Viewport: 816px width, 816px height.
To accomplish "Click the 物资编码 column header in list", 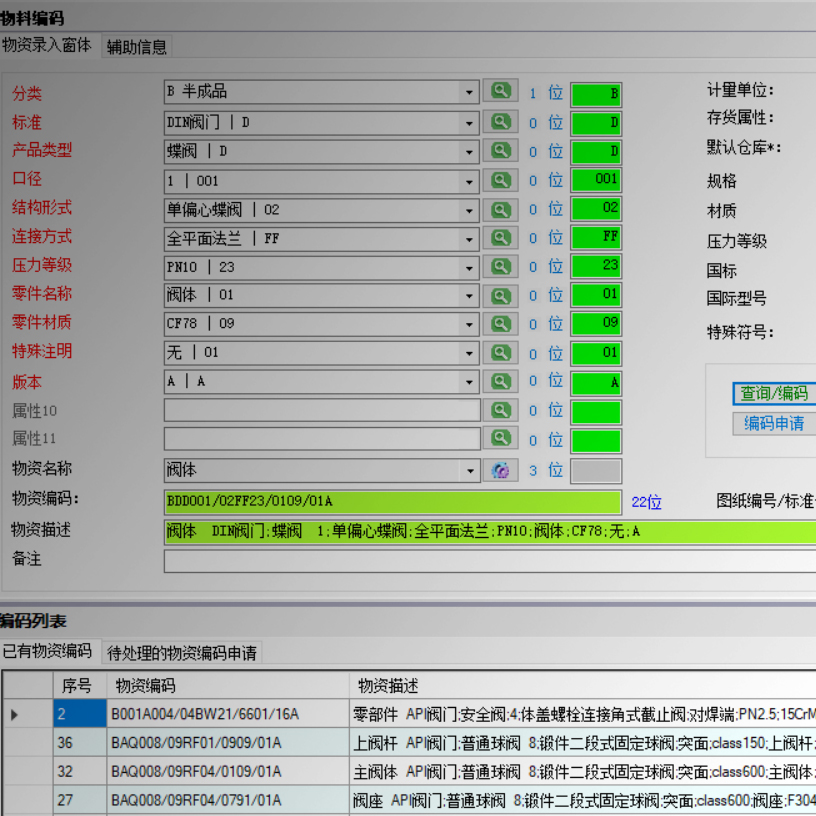I will click(x=146, y=686).
